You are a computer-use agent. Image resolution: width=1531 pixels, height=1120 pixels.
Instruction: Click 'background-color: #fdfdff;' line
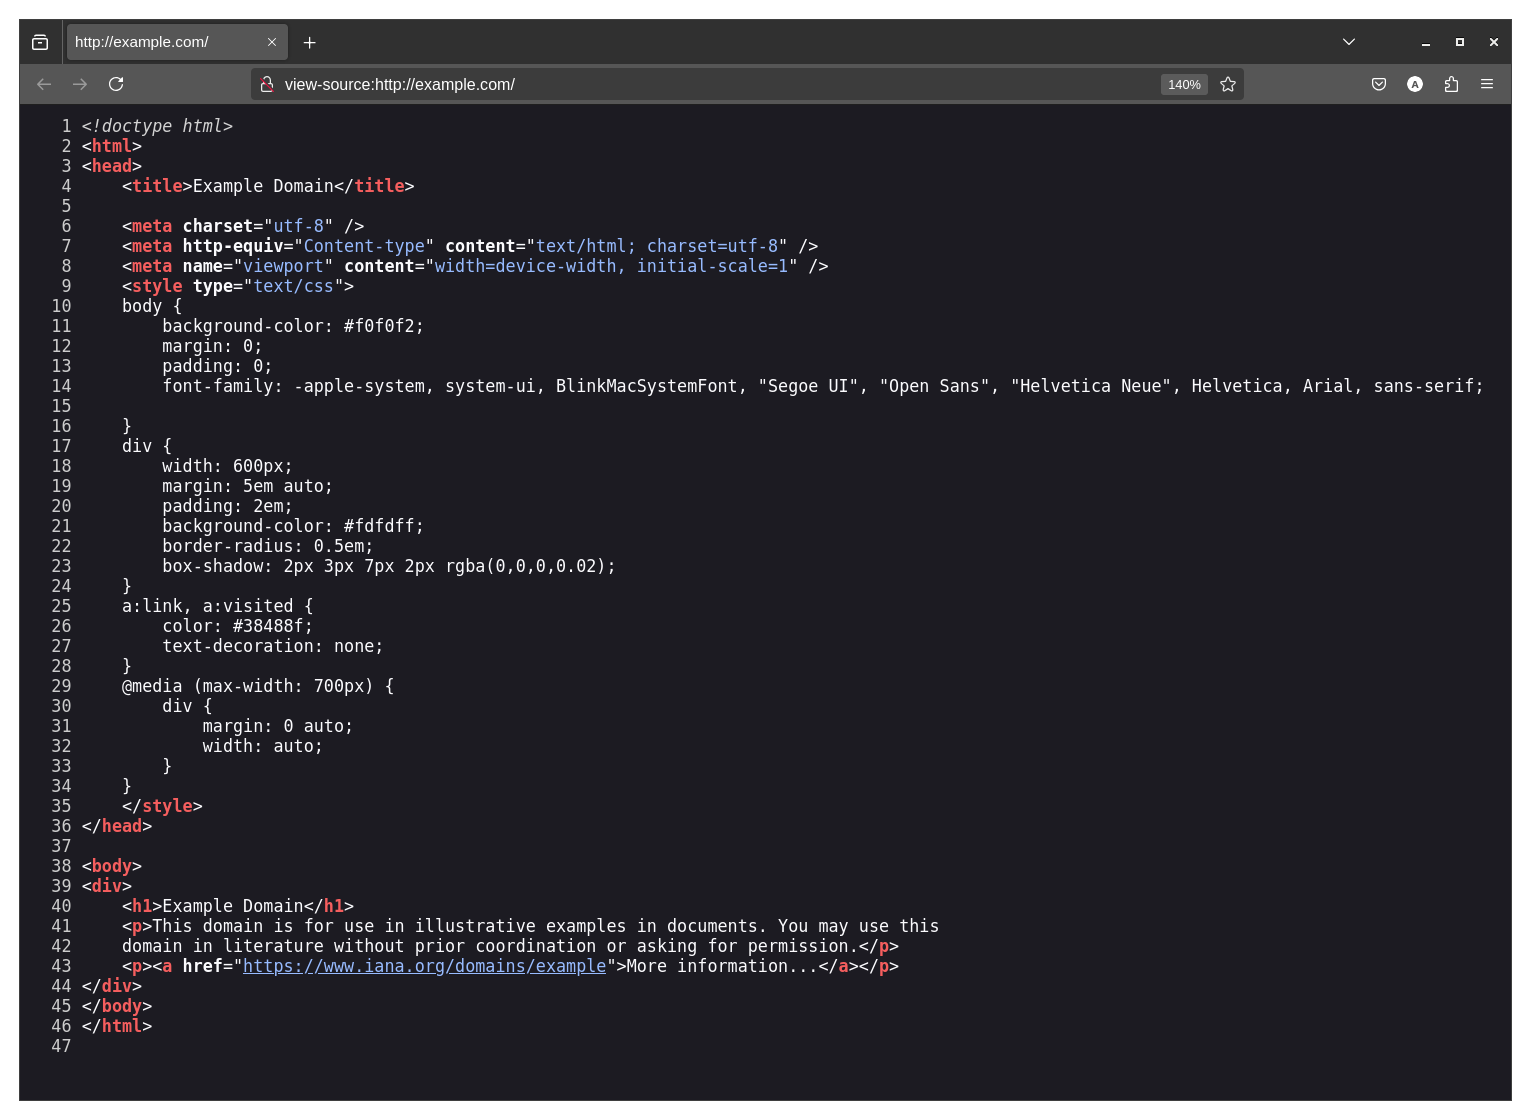click(293, 526)
